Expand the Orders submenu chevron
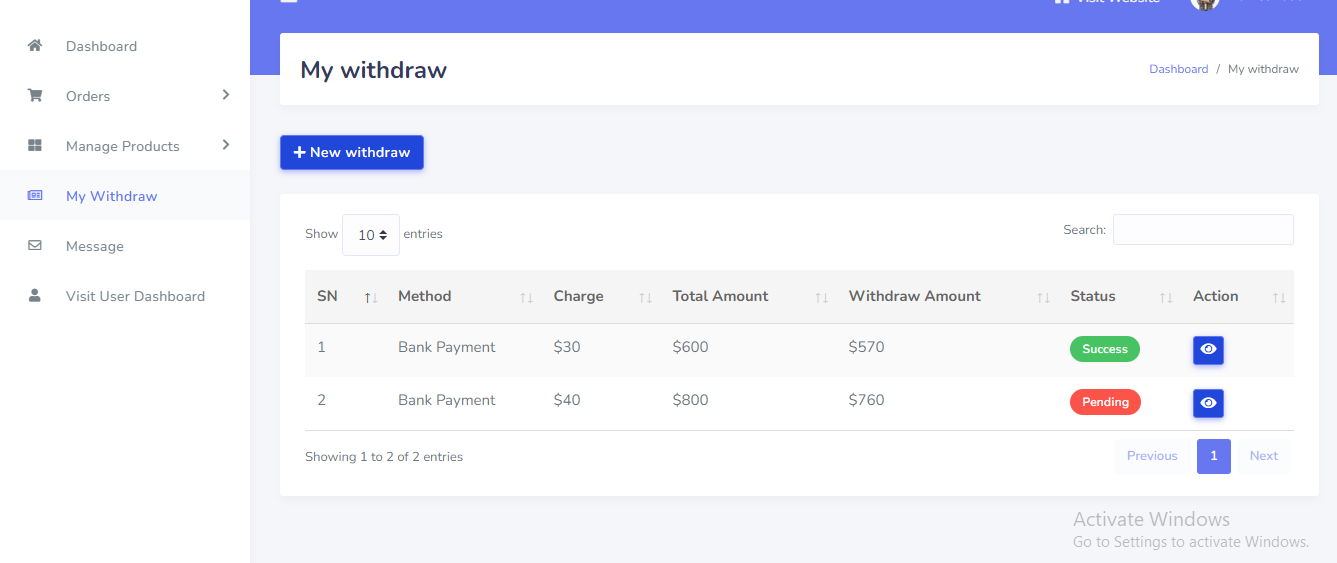Viewport: 1337px width, 563px height. click(226, 95)
